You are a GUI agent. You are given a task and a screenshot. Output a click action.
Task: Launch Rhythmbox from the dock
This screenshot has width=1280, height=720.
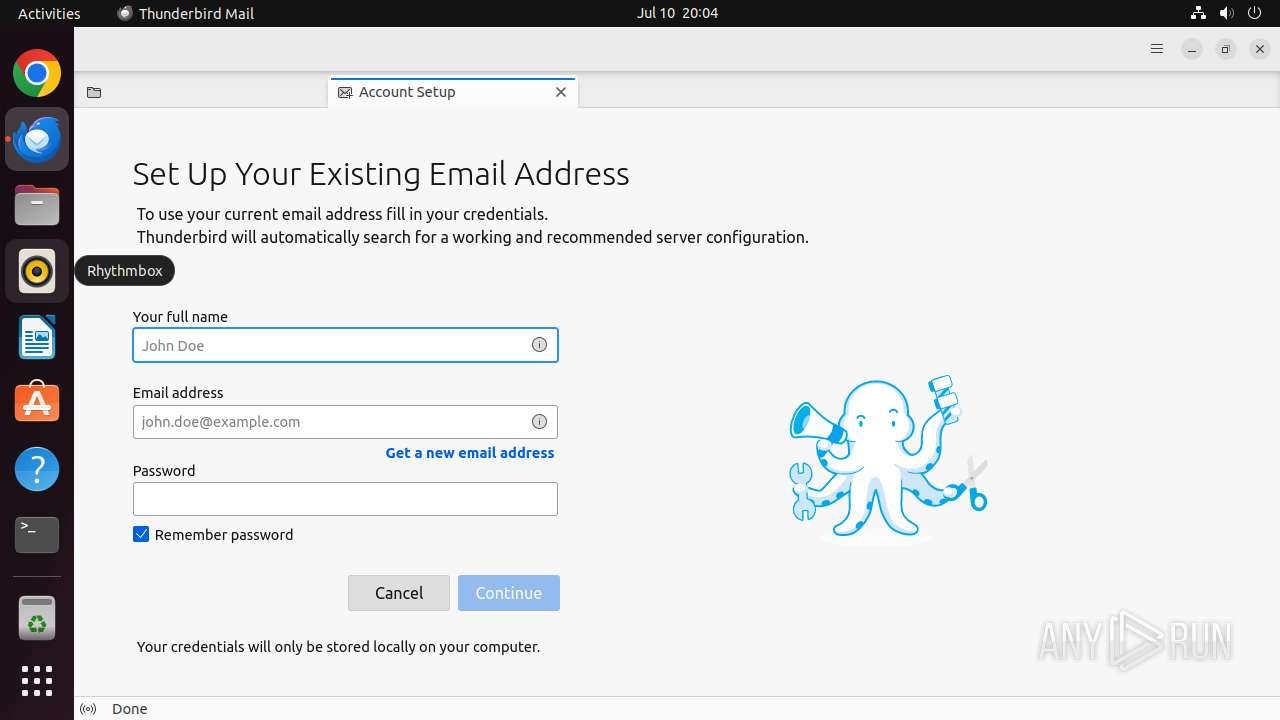click(37, 271)
